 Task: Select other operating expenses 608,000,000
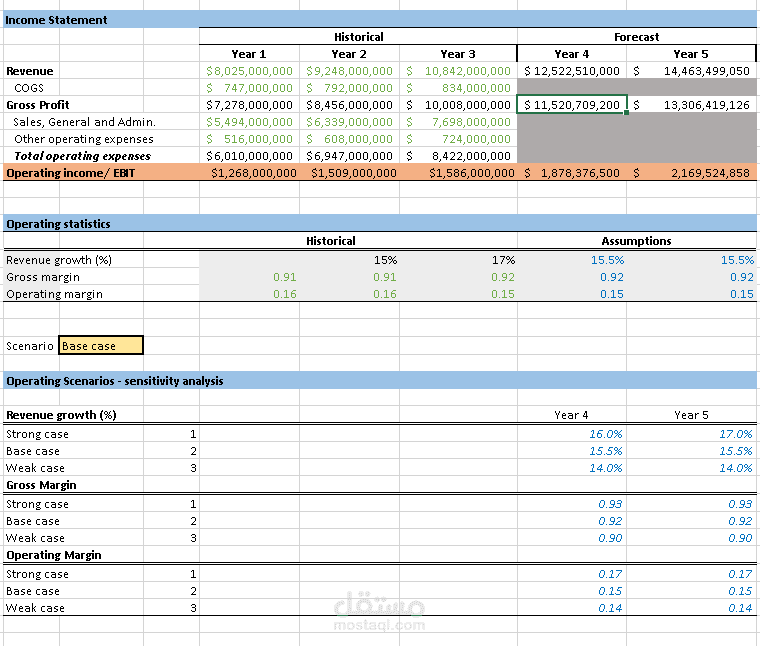[x=349, y=139]
